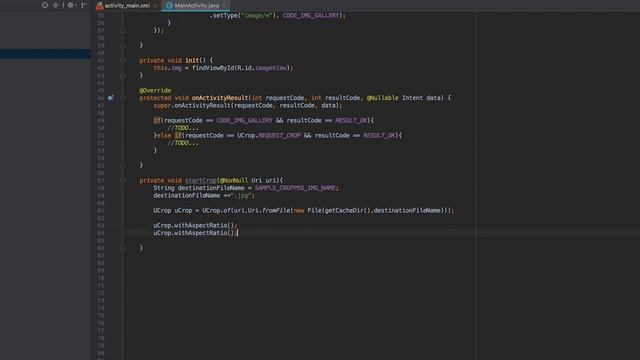Click first 'uCrop.withAspectRatio();' line
The height and width of the screenshot is (360, 640).
coord(195,225)
